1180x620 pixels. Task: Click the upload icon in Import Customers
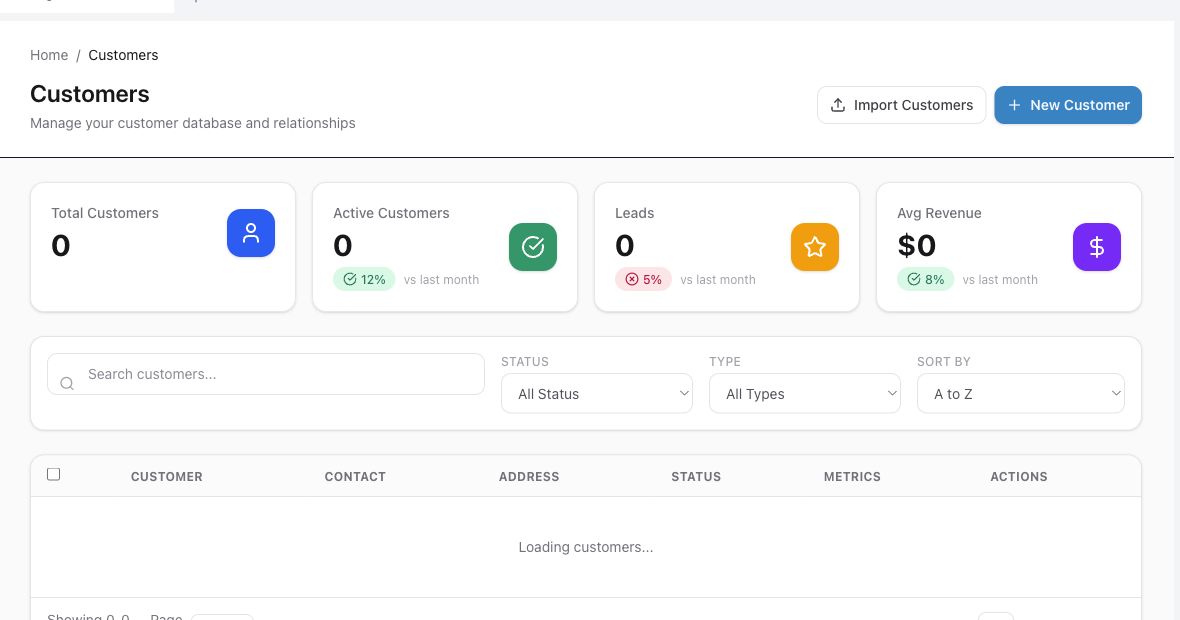[x=838, y=105]
